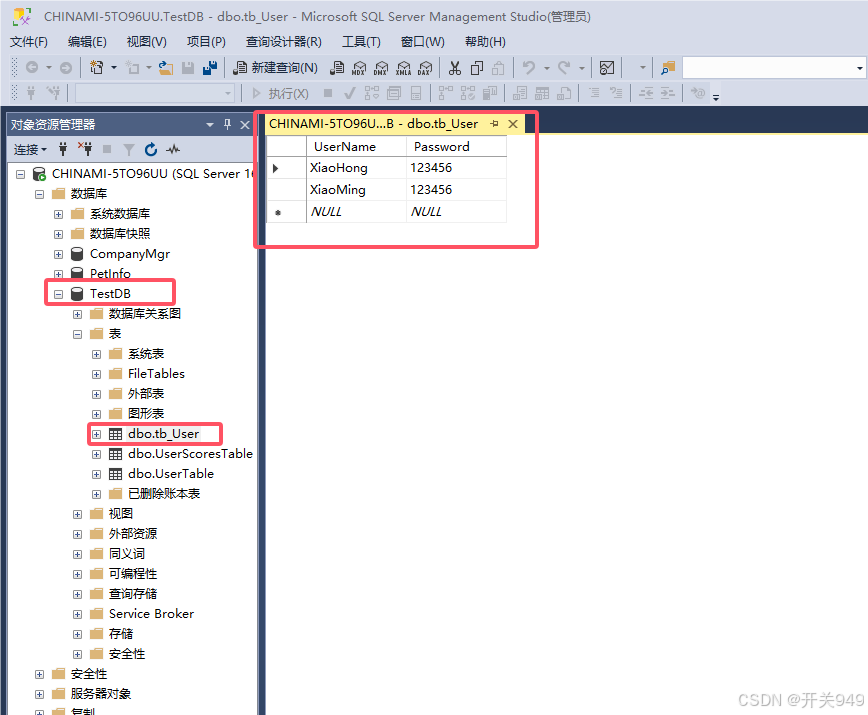Click the Disconnect plug icon with red X
Viewport: 868px width, 715px height.
point(85,149)
